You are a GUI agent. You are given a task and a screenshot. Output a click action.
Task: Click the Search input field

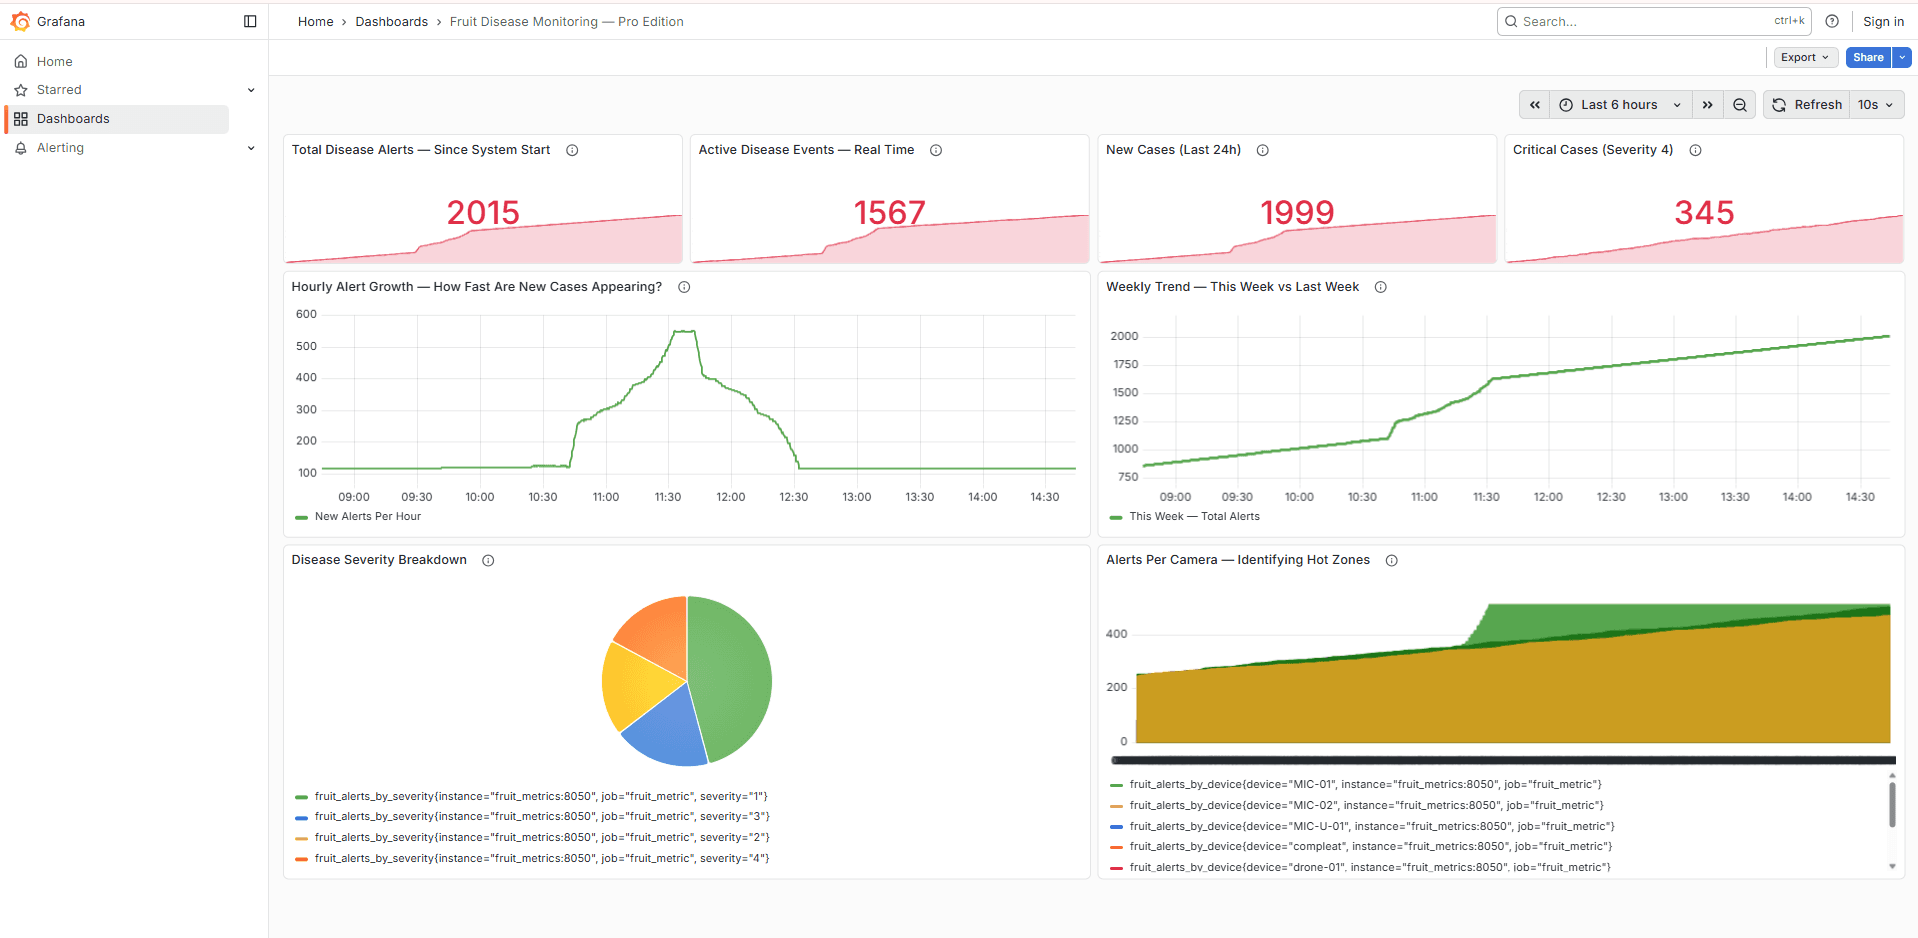tap(1640, 21)
